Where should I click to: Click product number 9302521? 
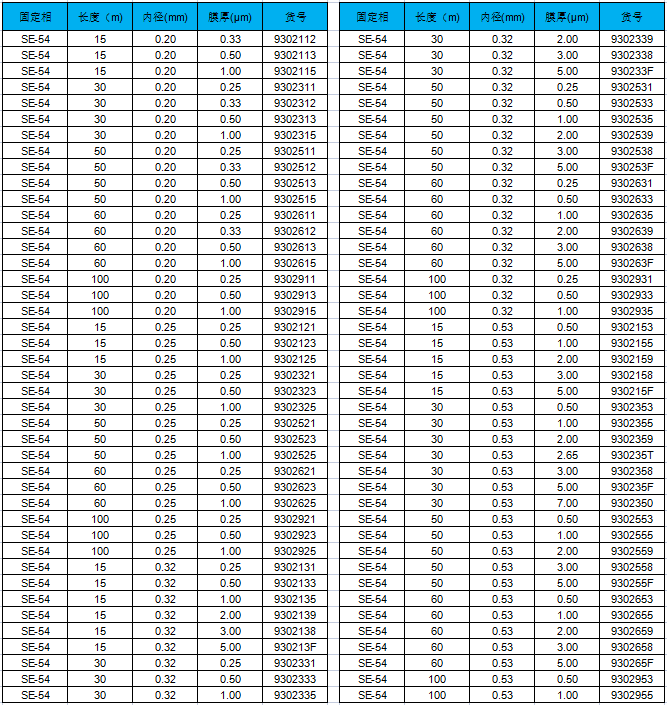(294, 423)
